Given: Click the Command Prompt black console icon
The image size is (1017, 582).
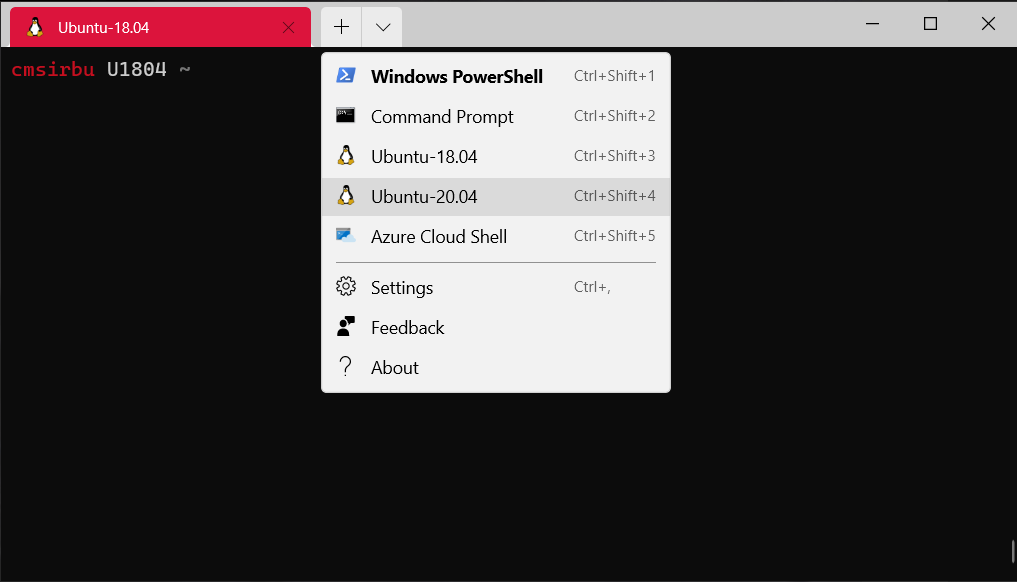Looking at the screenshot, I should tap(346, 115).
